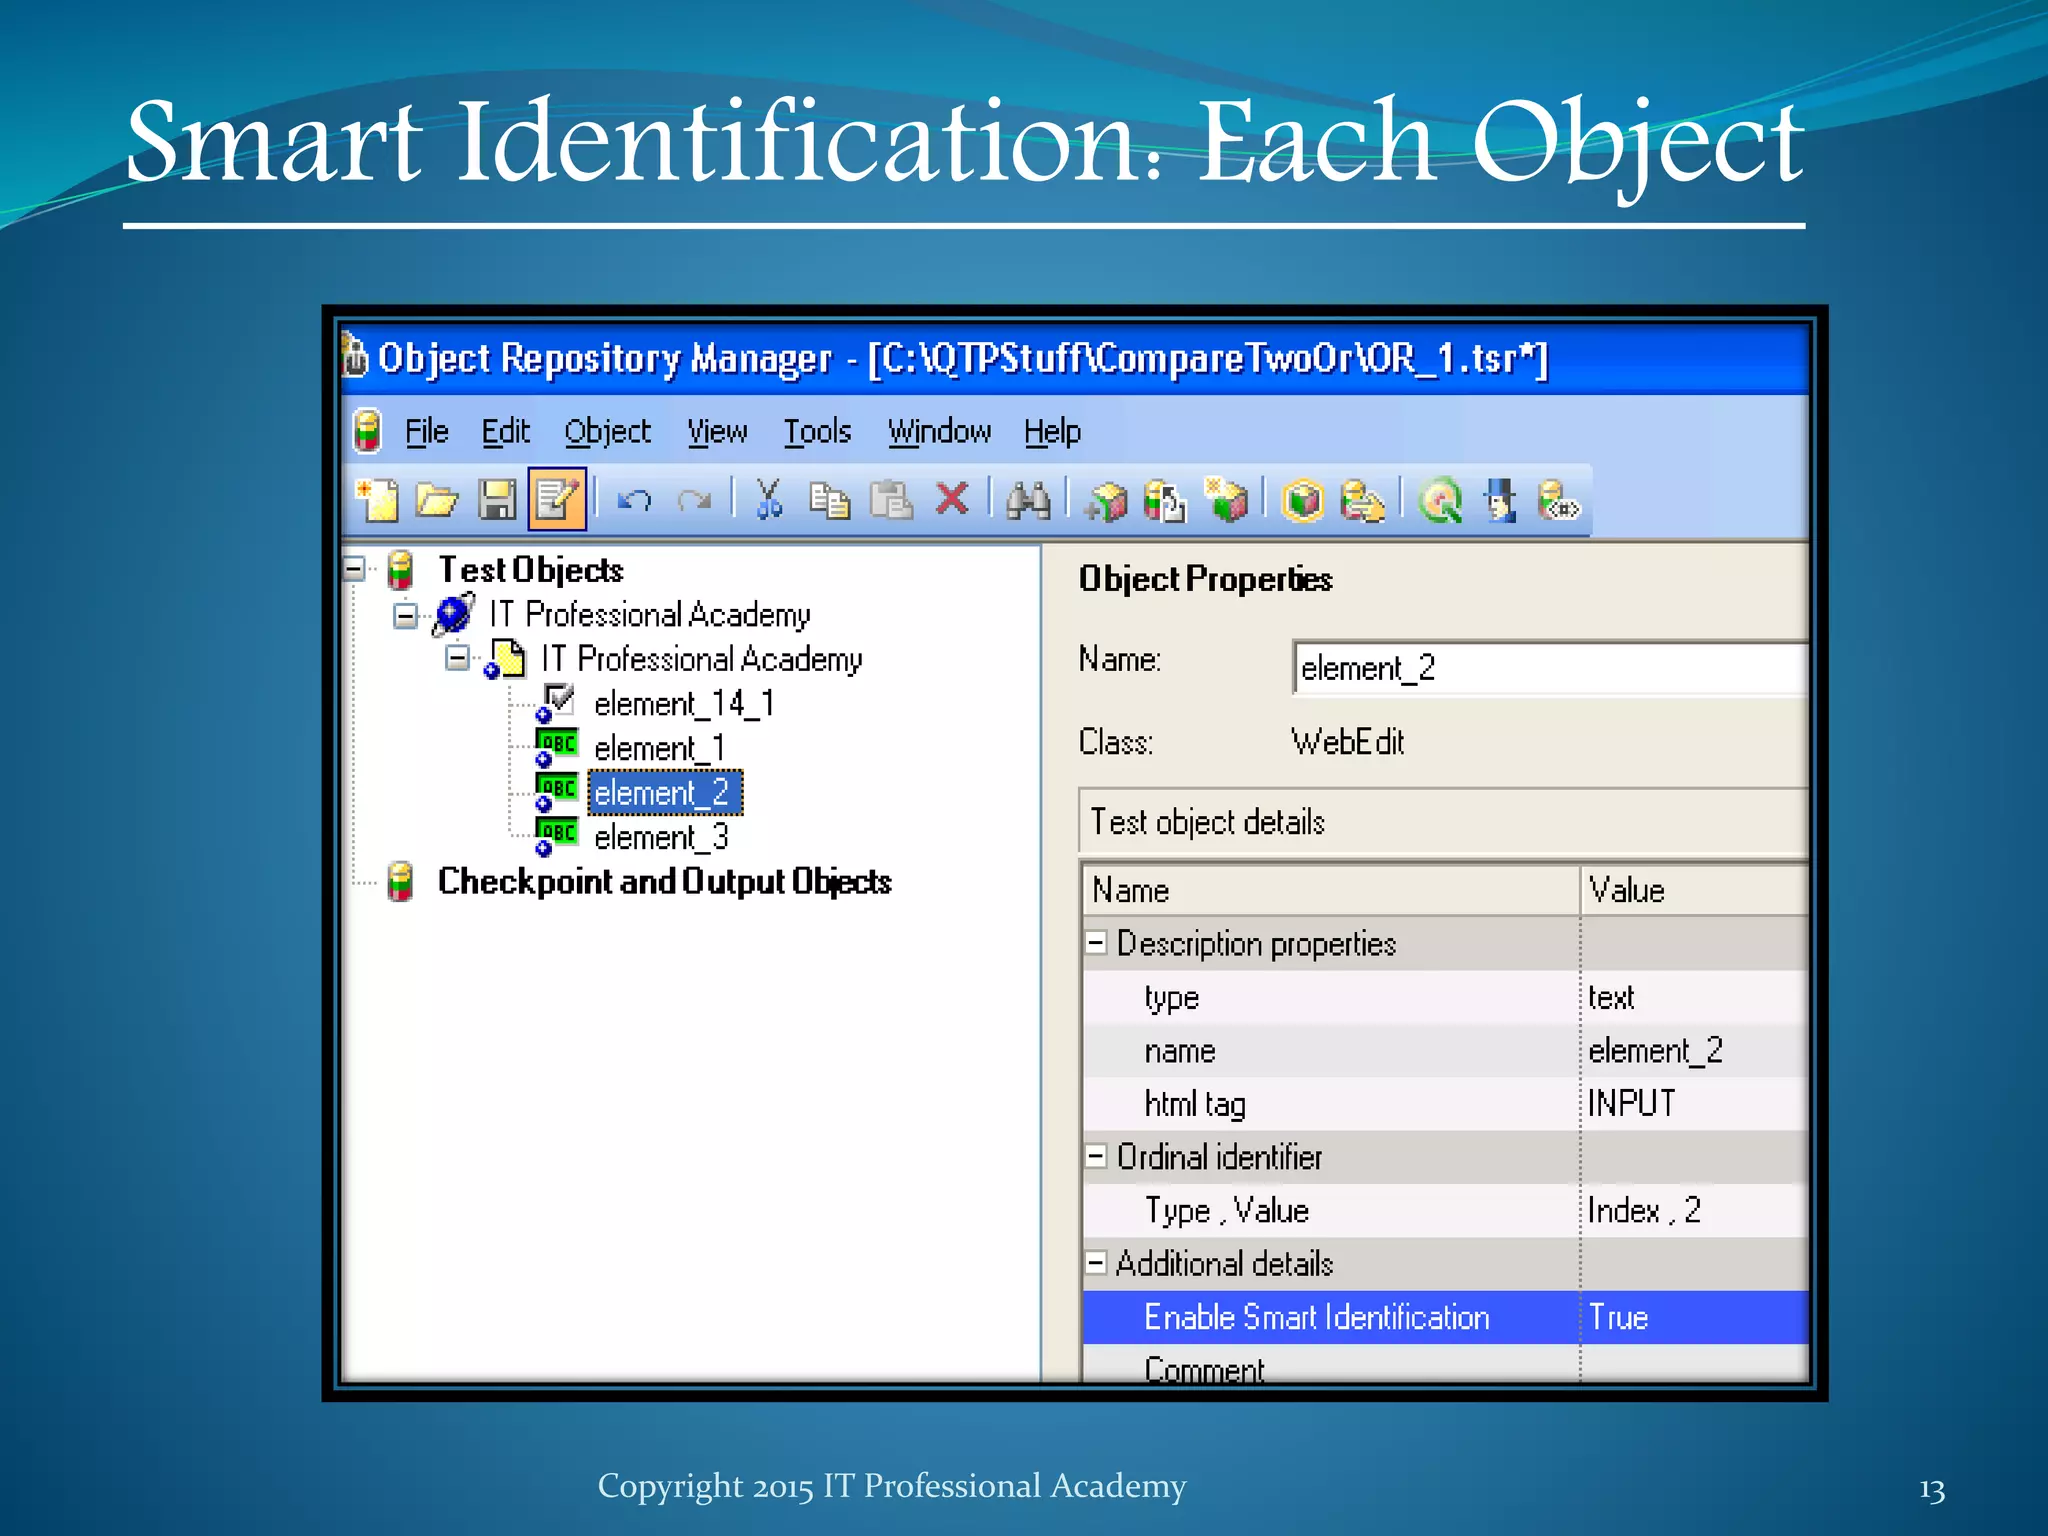Click the top-hat man Object Spy icon
2048x1536 pixels.
click(x=1499, y=500)
